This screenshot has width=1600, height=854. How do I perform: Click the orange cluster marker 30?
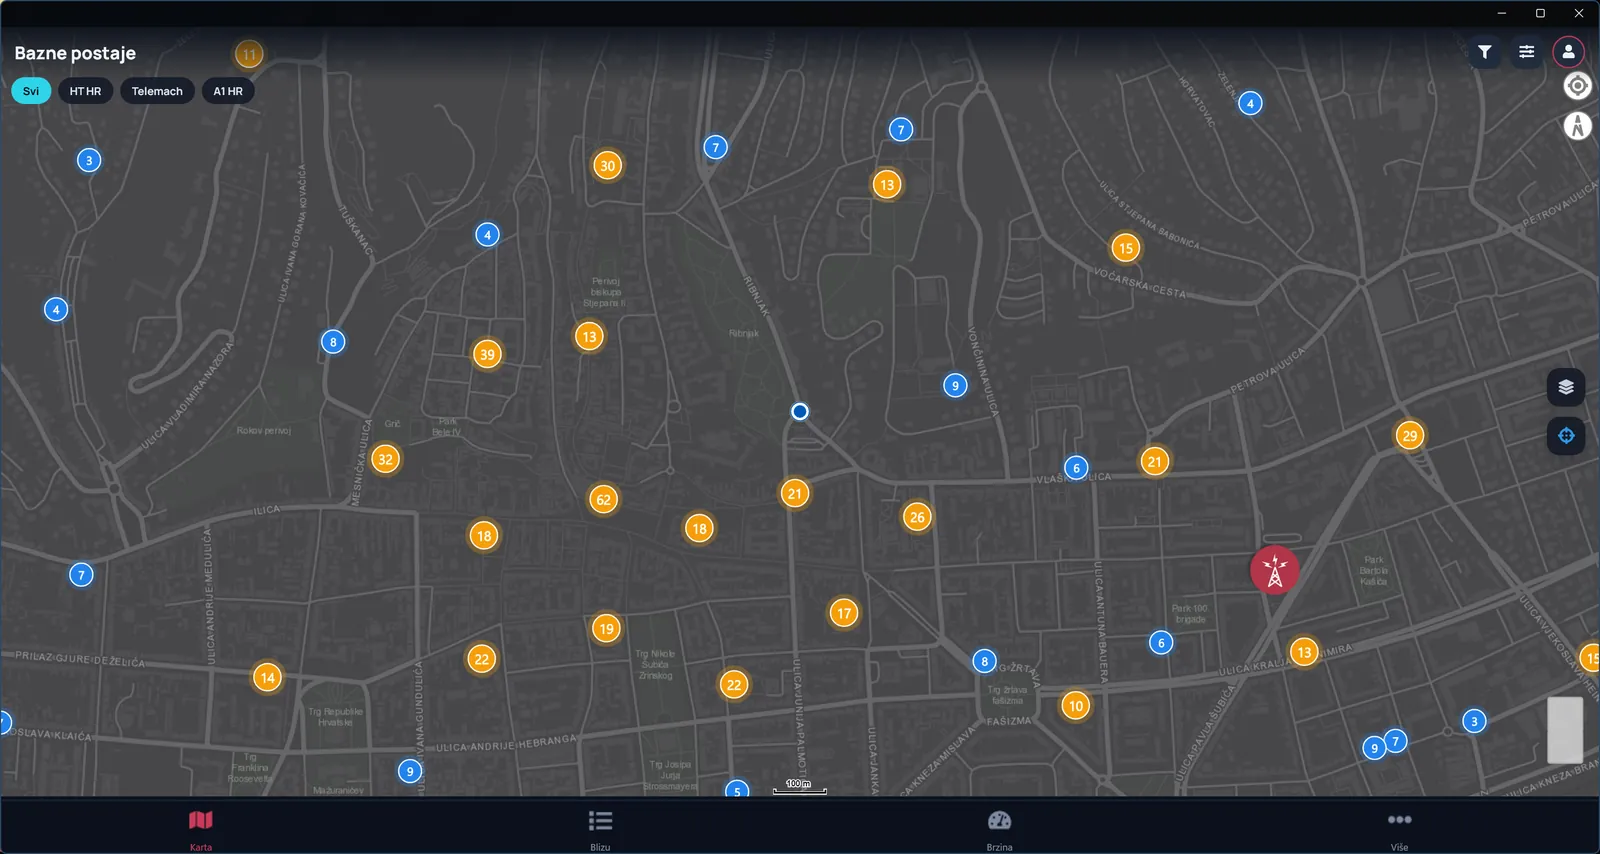[607, 166]
